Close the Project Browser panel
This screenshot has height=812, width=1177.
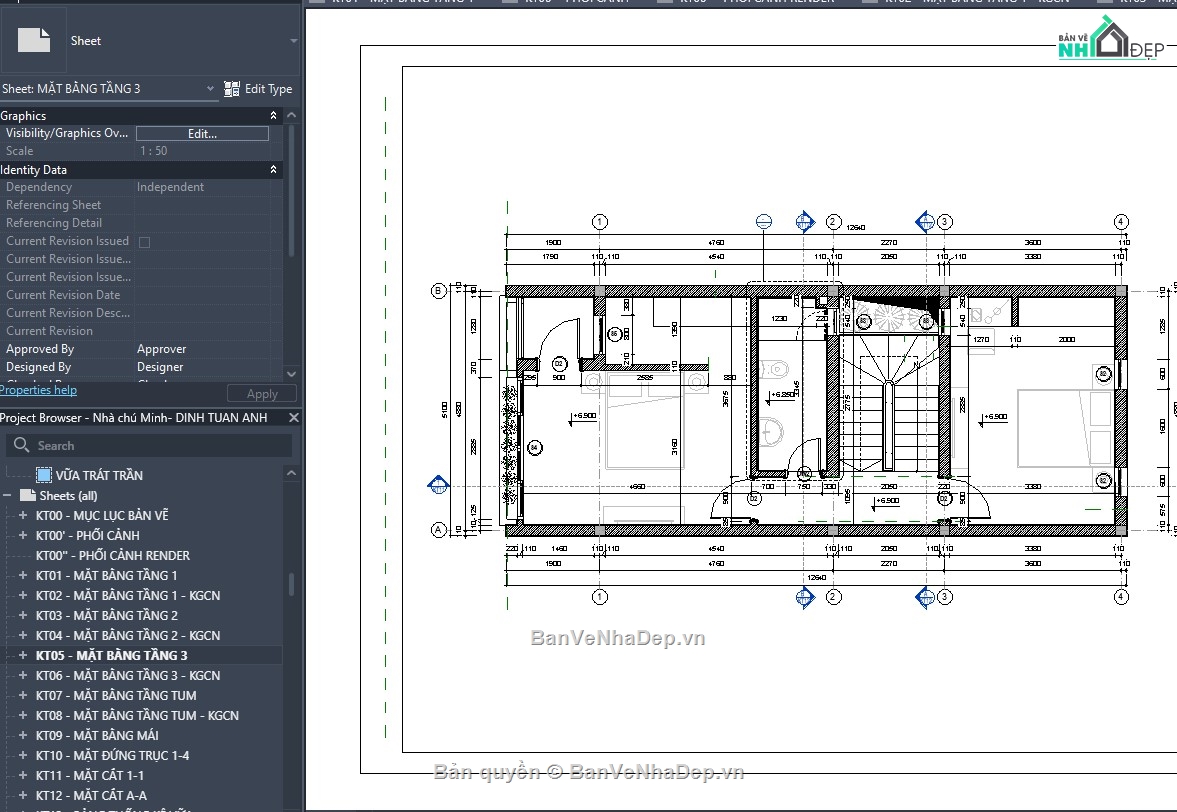coord(293,417)
